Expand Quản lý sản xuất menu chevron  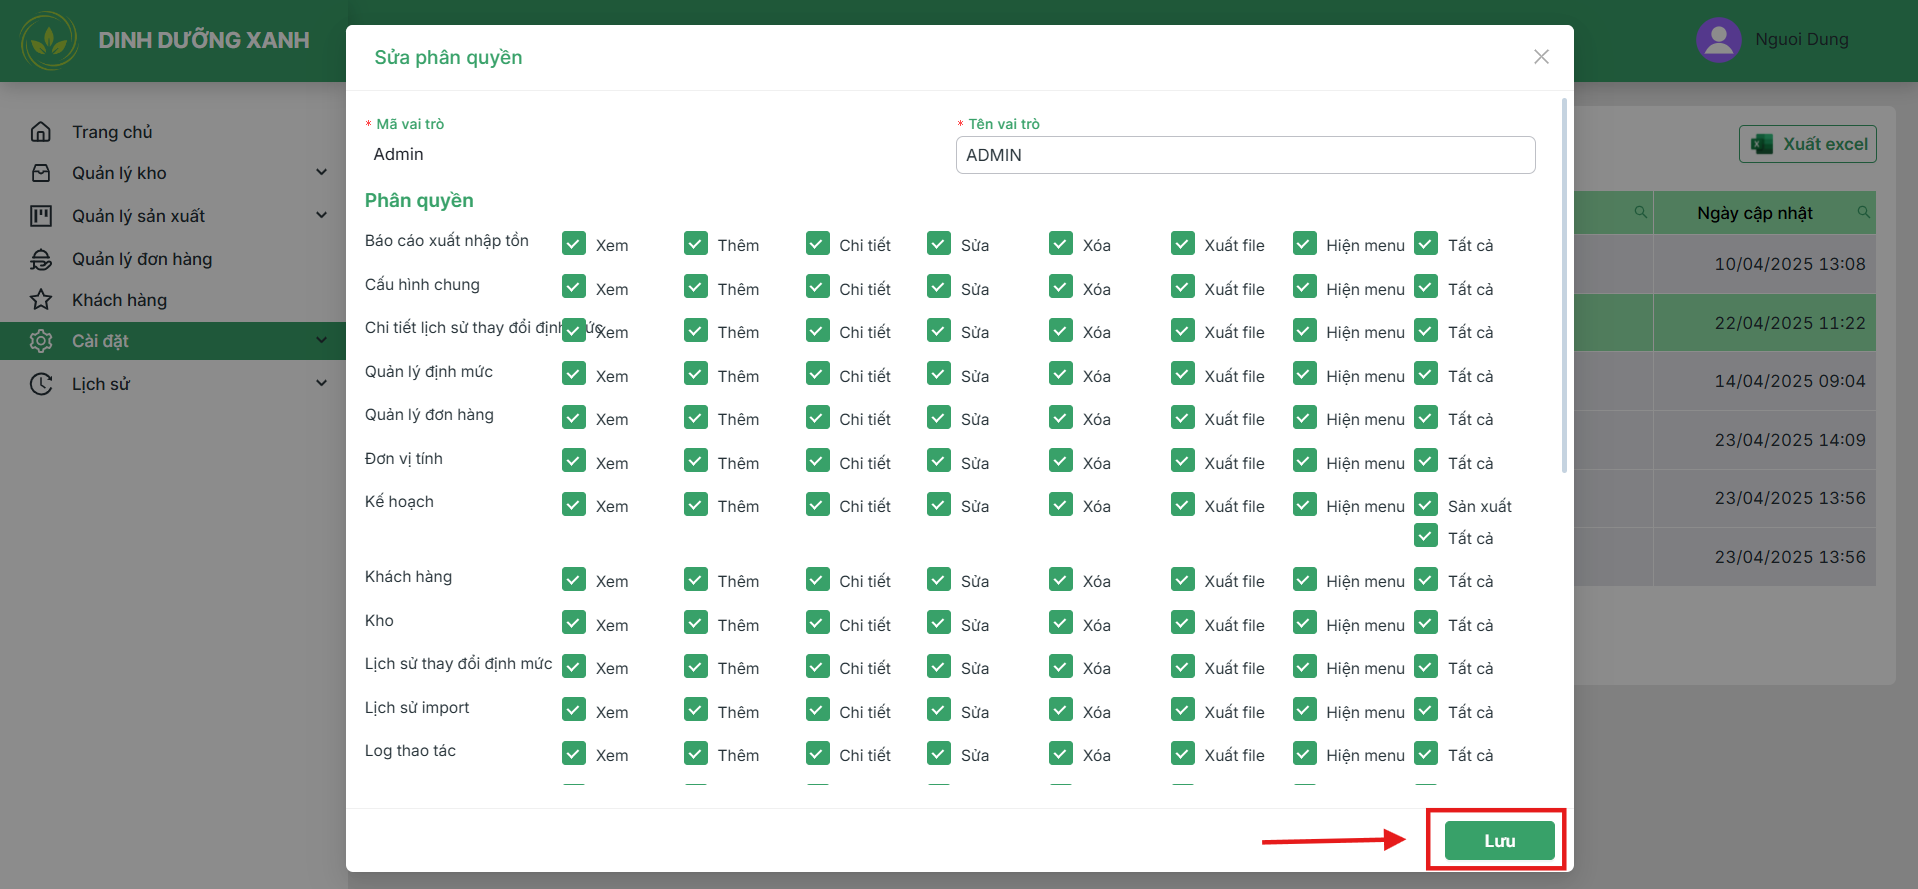(x=321, y=215)
